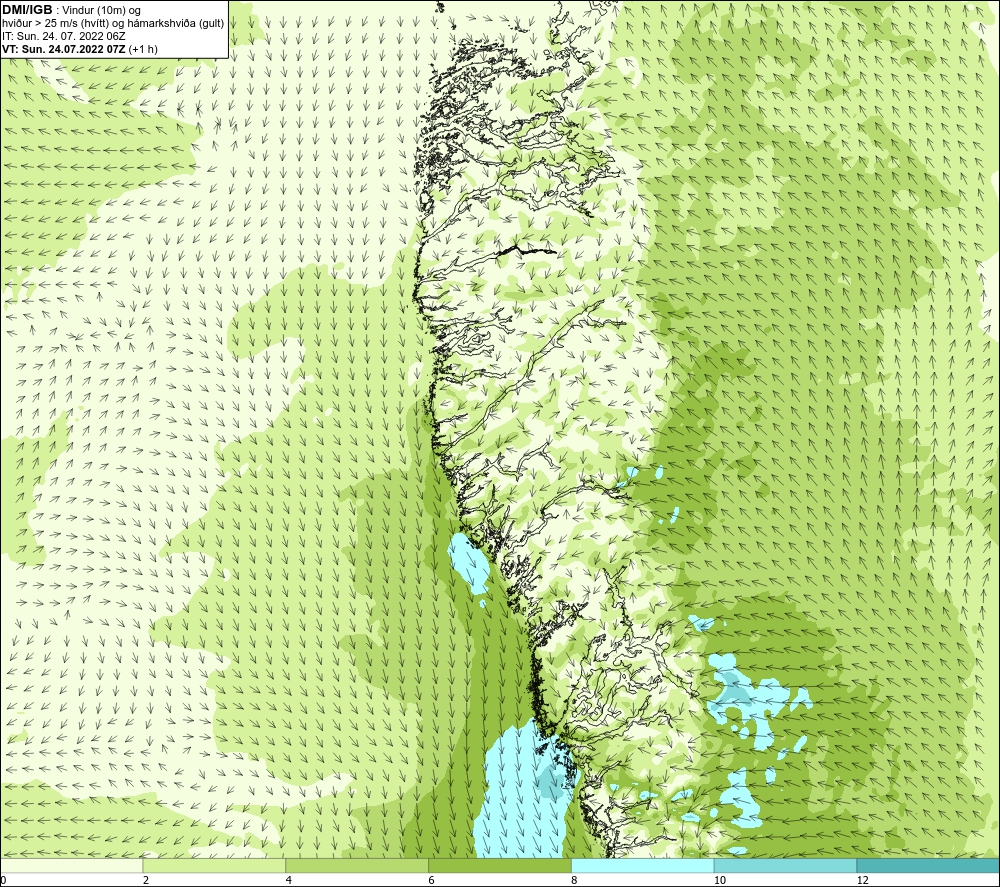The height and width of the screenshot is (887, 1000).
Task: Click the 2–4 light green scale segment
Action: point(214,865)
